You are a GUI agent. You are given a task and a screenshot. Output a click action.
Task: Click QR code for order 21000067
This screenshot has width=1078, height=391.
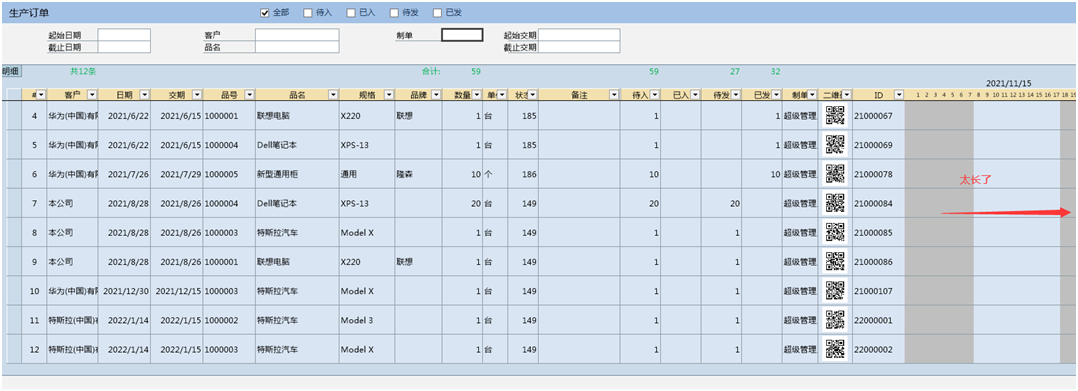tap(835, 115)
